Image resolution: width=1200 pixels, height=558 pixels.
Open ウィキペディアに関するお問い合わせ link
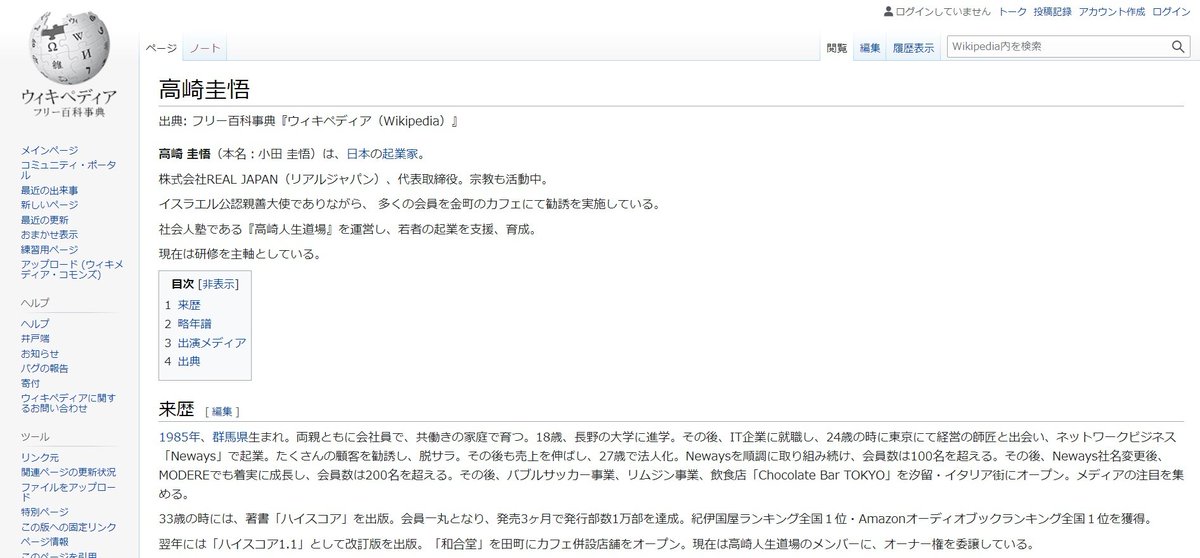pos(68,403)
